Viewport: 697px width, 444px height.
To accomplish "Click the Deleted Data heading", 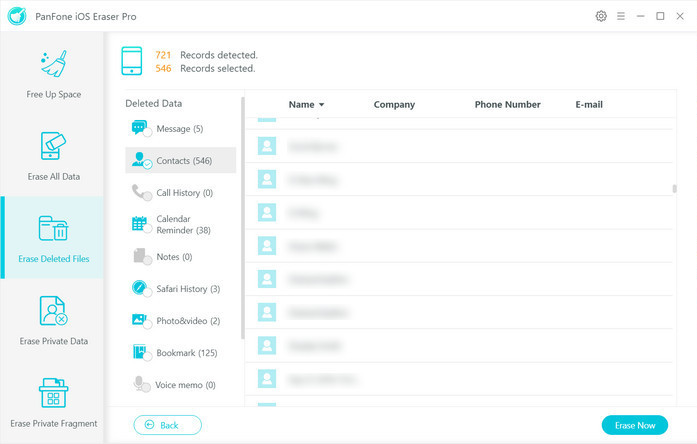I will tap(153, 103).
